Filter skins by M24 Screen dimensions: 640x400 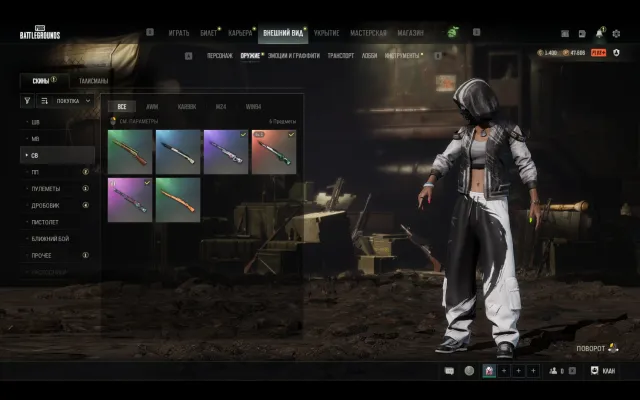(221, 107)
